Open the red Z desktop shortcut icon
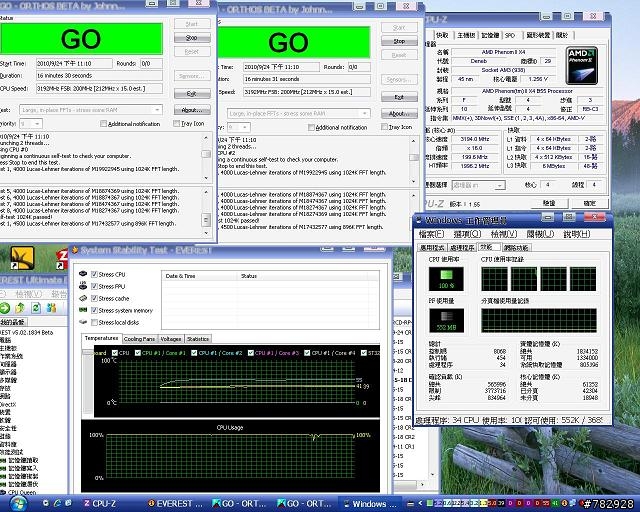 point(62,258)
